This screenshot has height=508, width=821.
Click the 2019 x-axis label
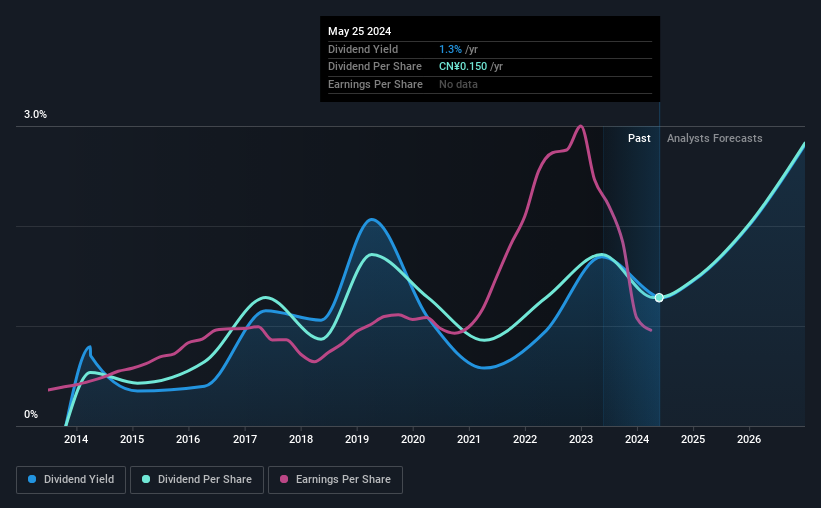tap(357, 439)
